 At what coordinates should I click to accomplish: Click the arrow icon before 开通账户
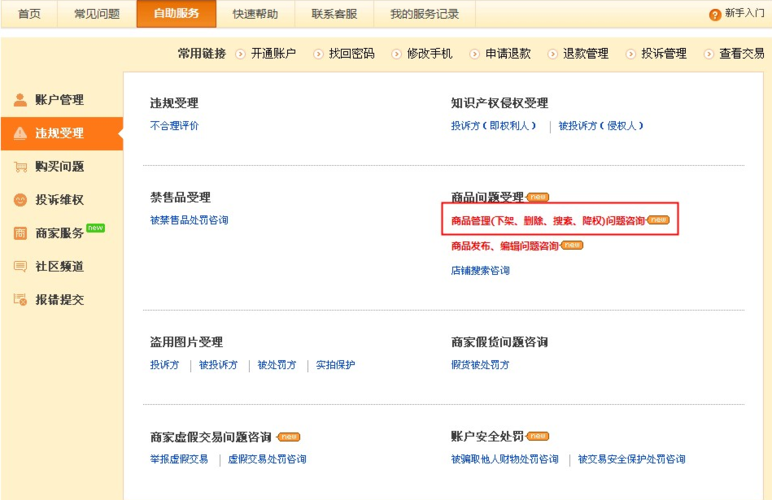pos(240,54)
